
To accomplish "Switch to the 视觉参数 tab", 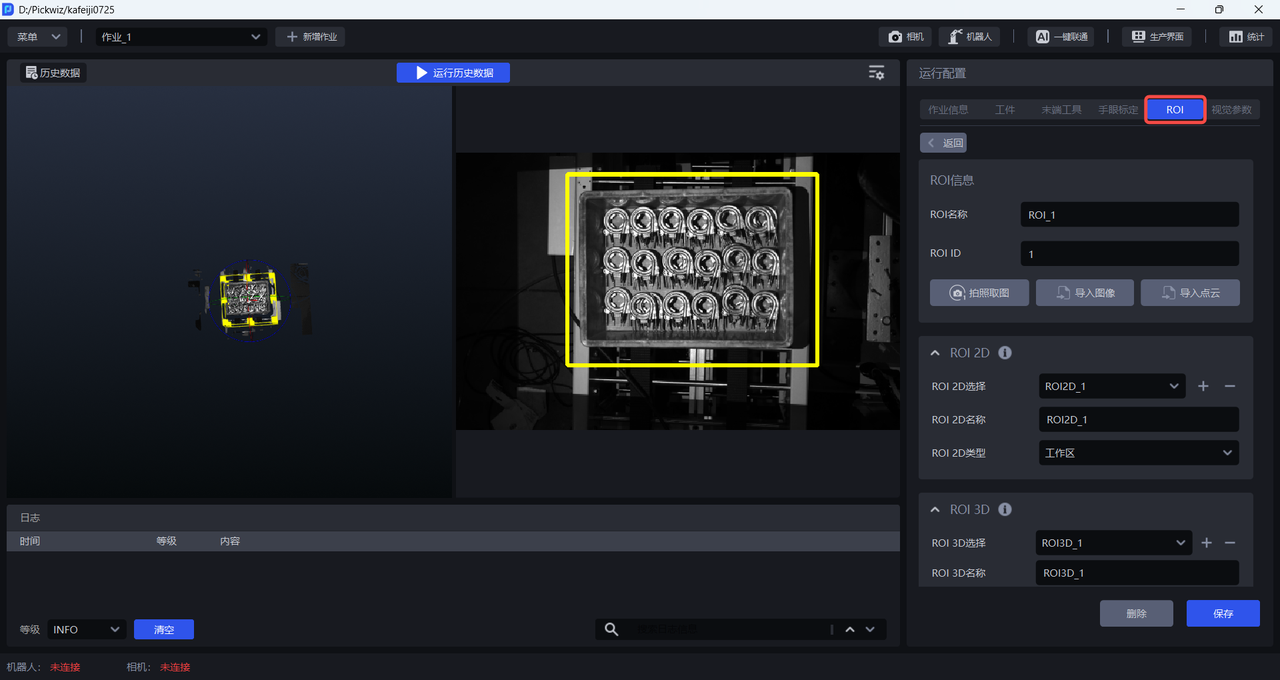I will pos(1231,110).
